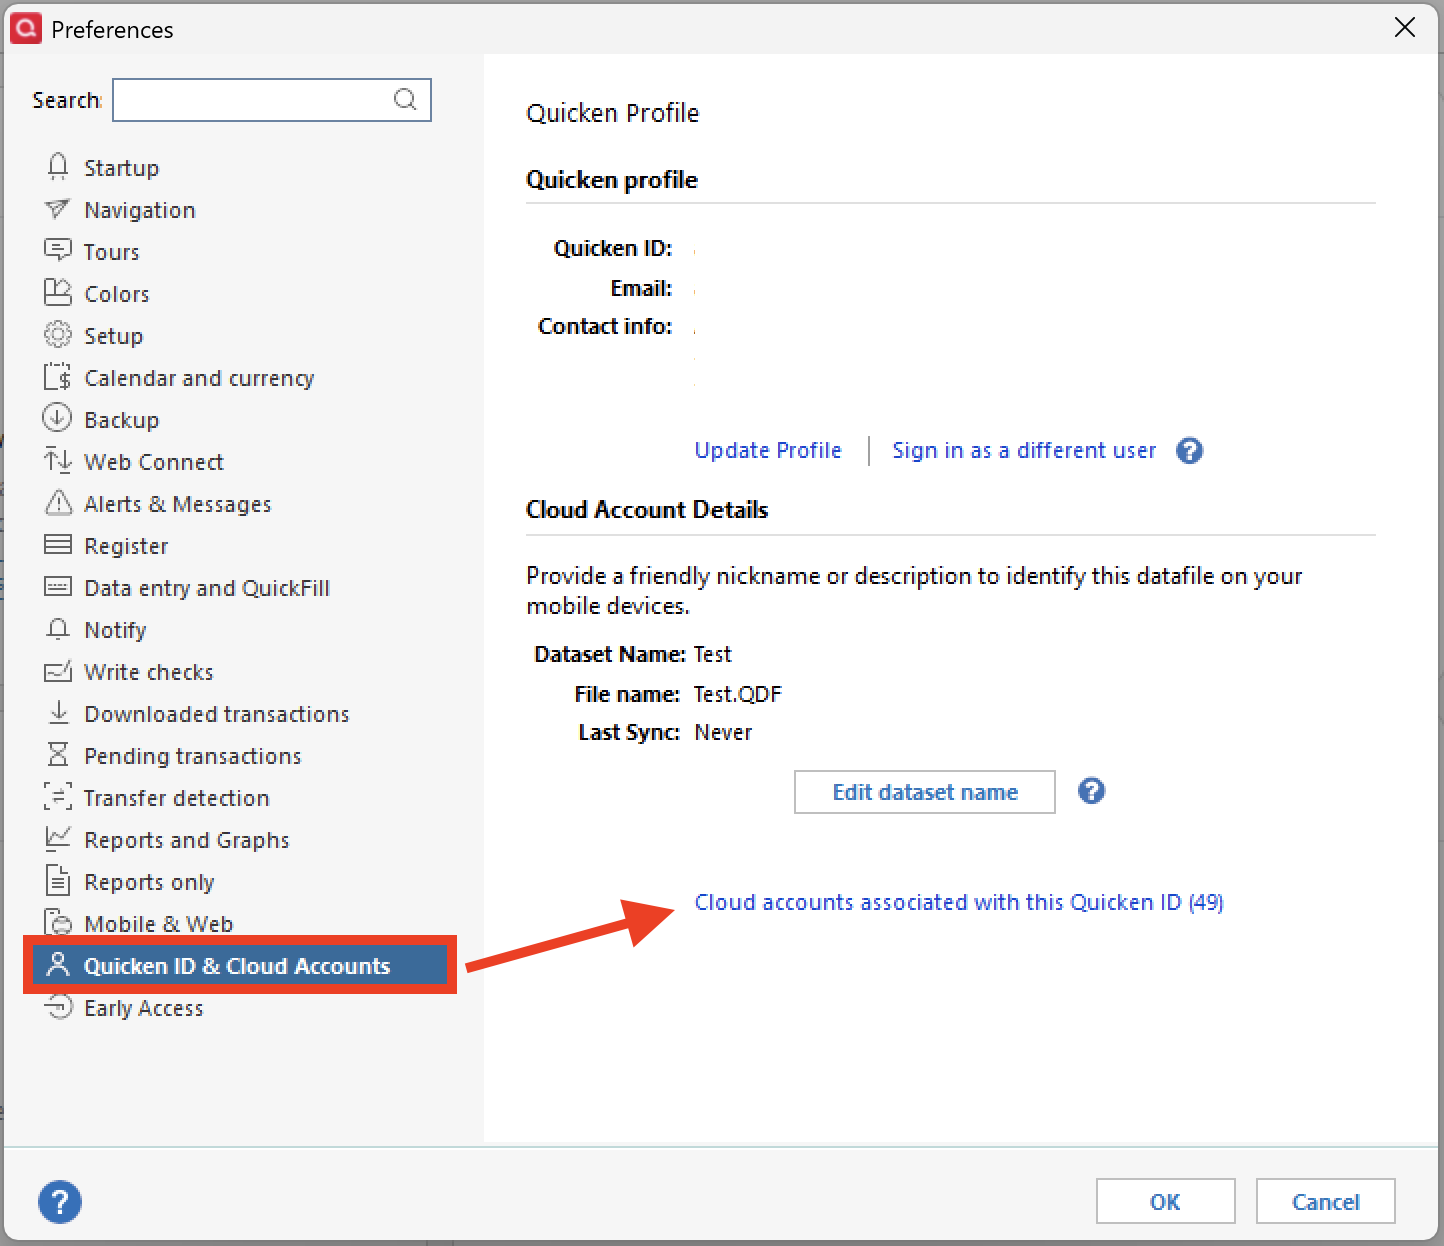Click the file name value Test.QDF

tap(738, 694)
